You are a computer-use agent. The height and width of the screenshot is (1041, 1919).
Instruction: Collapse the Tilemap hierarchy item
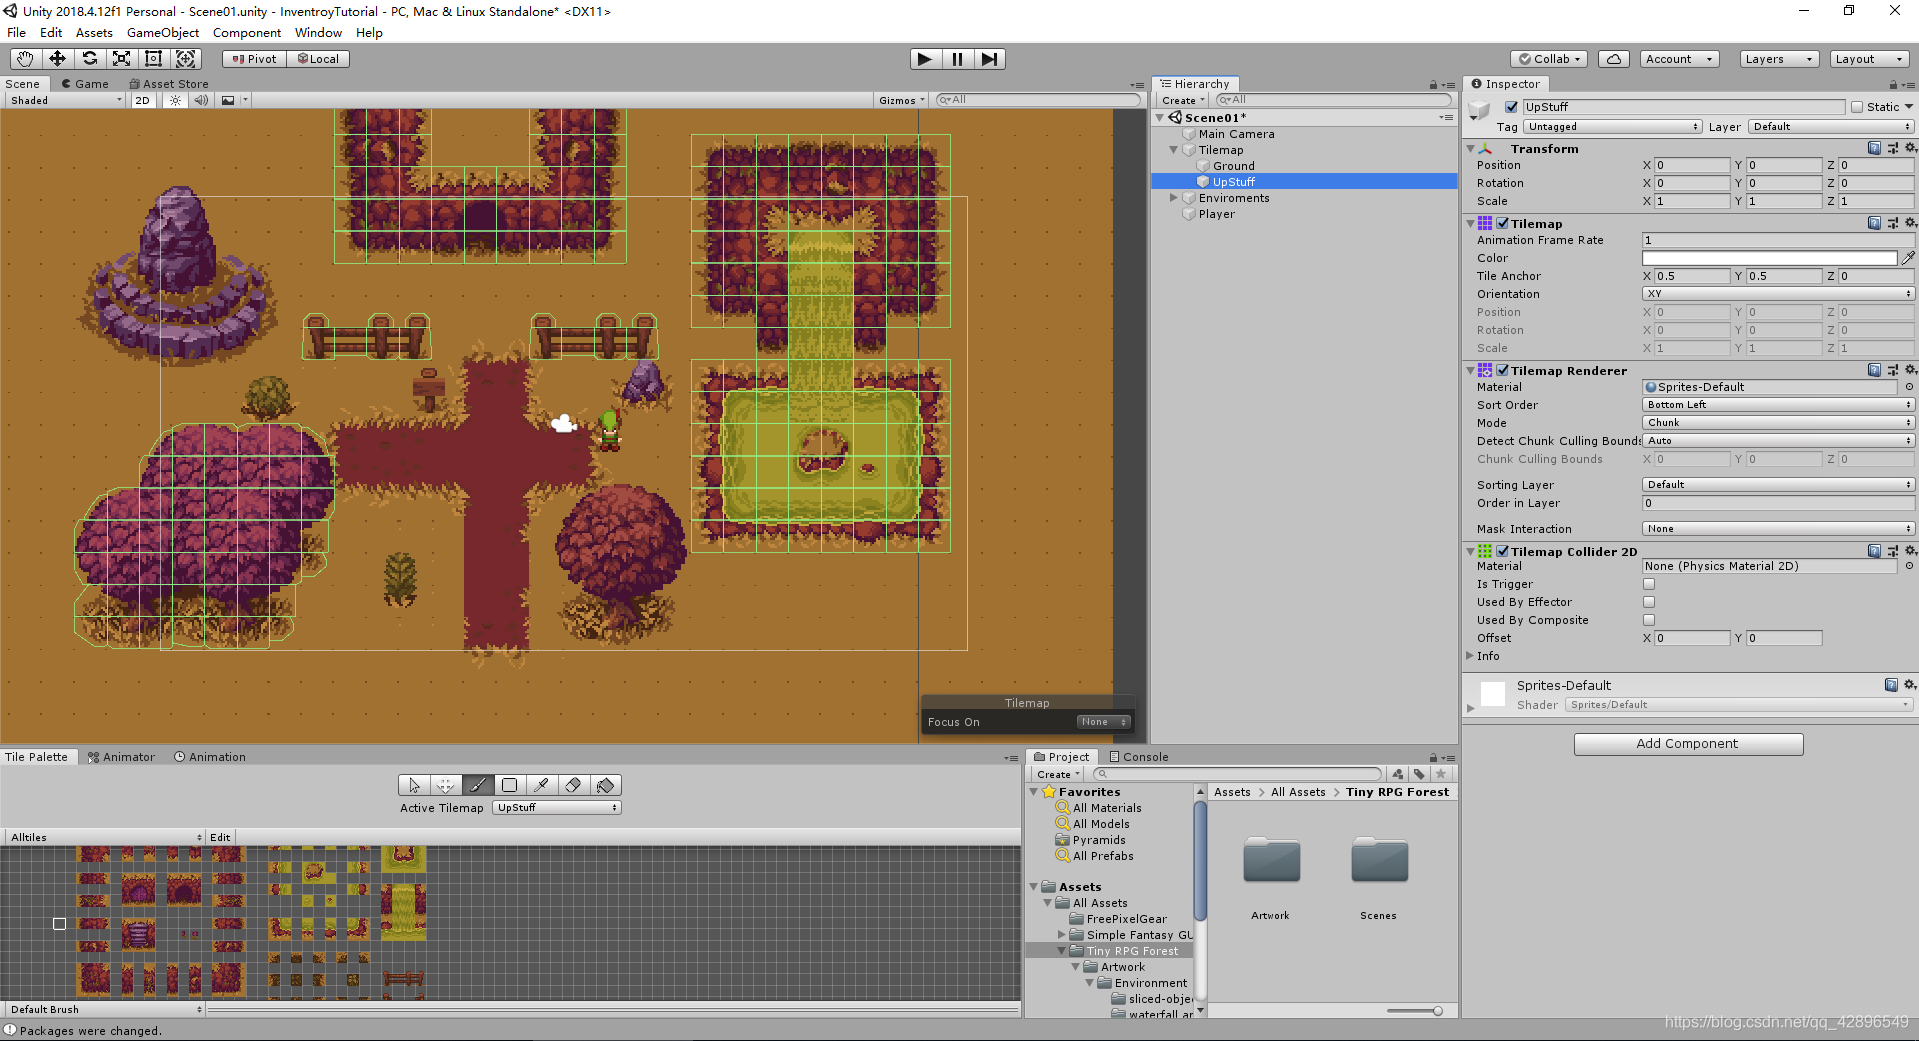point(1173,149)
